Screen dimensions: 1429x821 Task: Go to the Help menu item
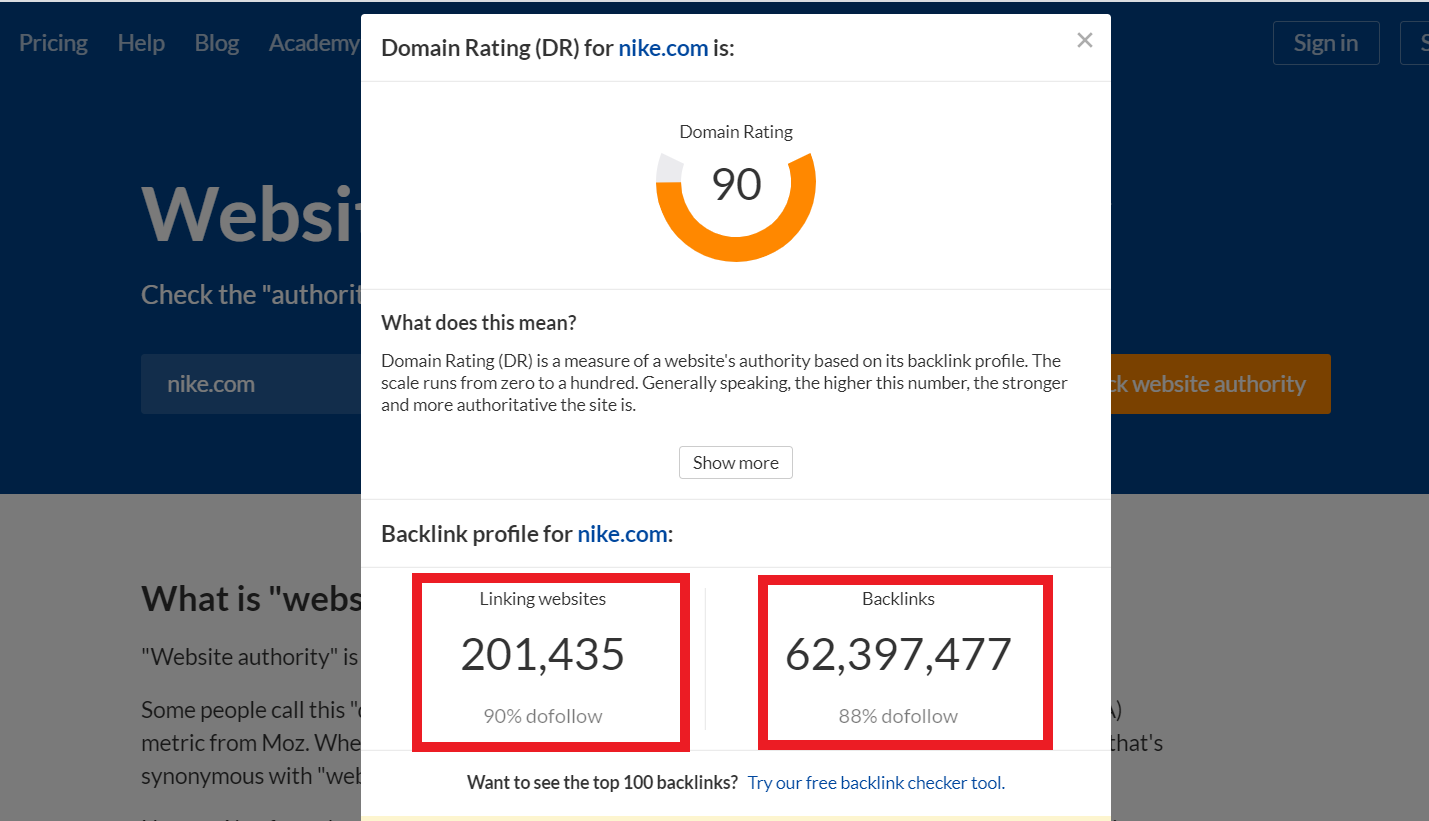pos(141,43)
